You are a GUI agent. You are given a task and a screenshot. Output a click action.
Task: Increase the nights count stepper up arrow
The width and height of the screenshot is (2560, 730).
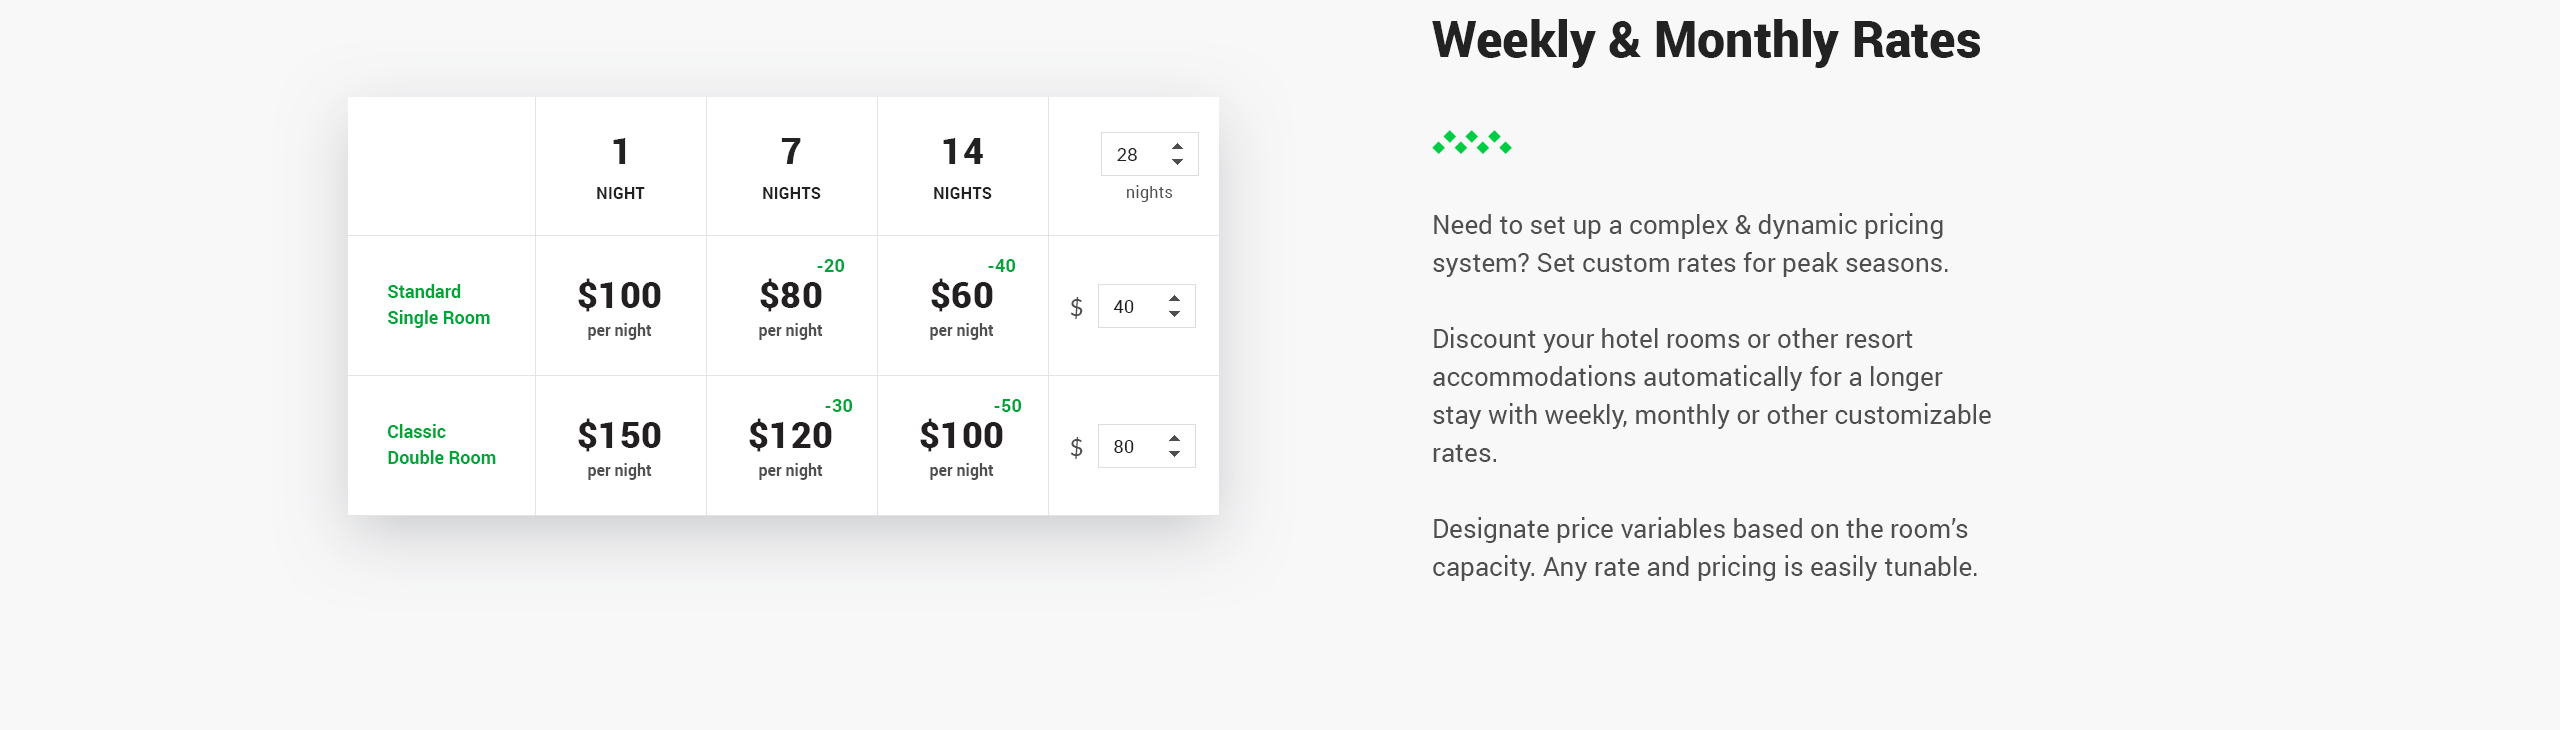[1177, 146]
